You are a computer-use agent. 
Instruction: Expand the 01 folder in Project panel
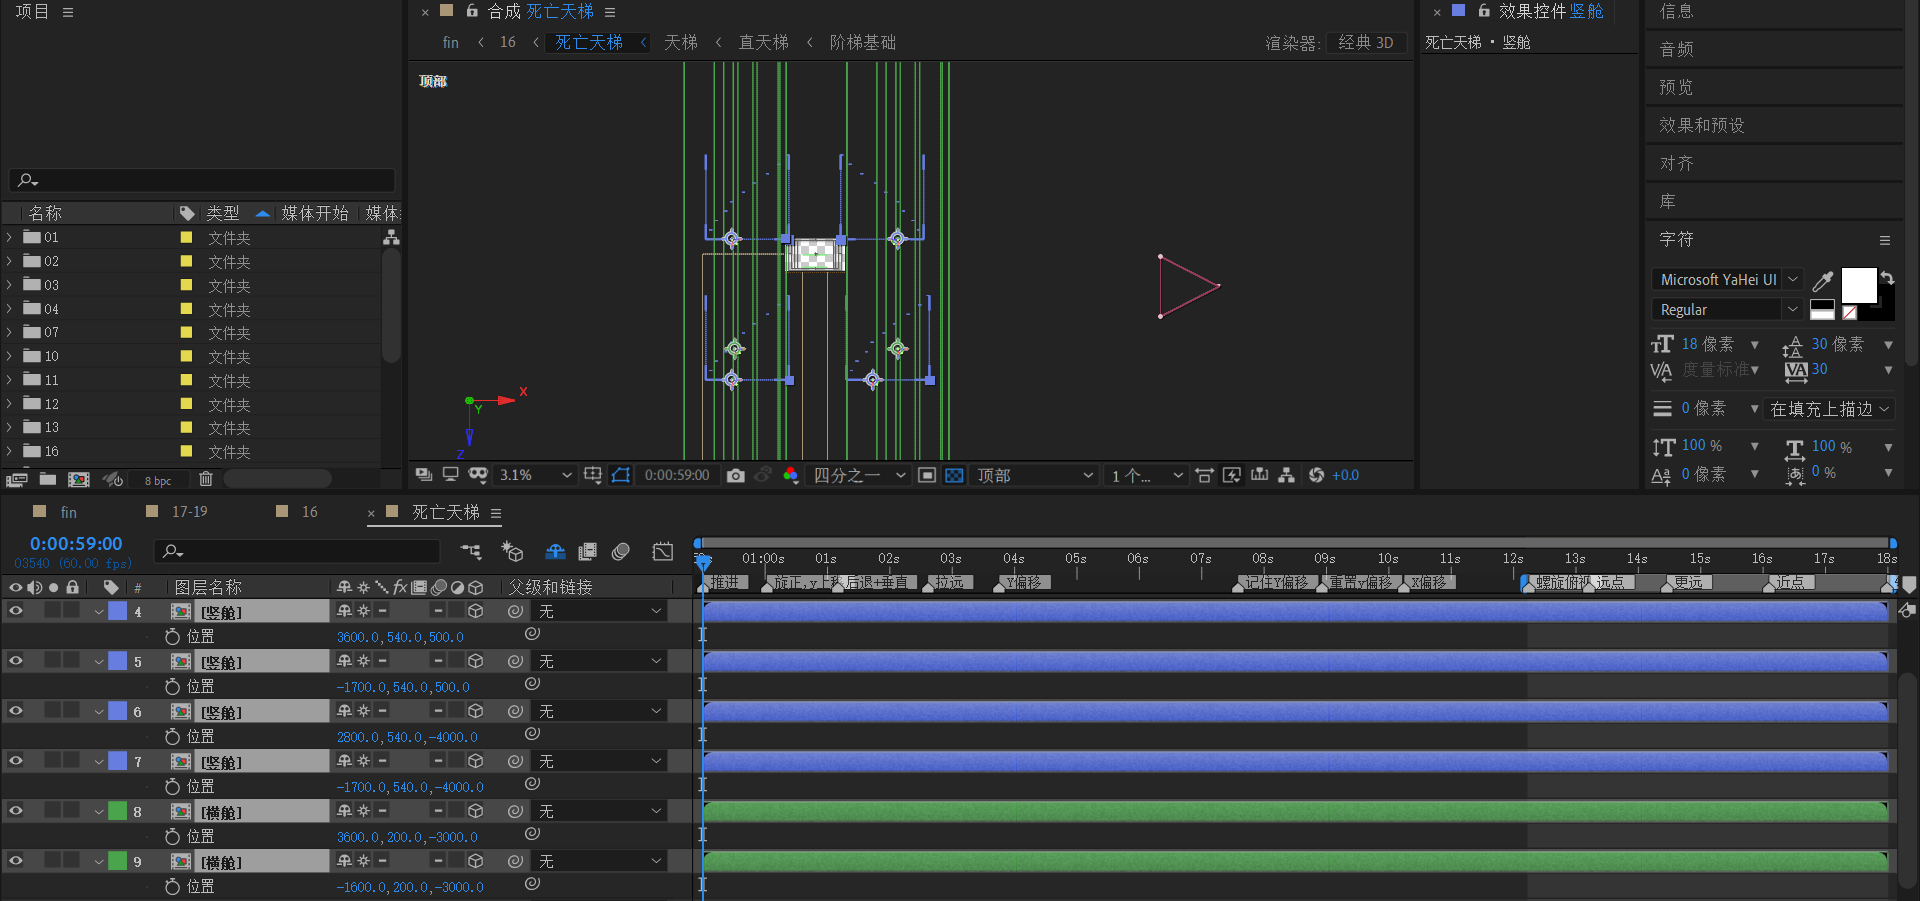(10, 238)
